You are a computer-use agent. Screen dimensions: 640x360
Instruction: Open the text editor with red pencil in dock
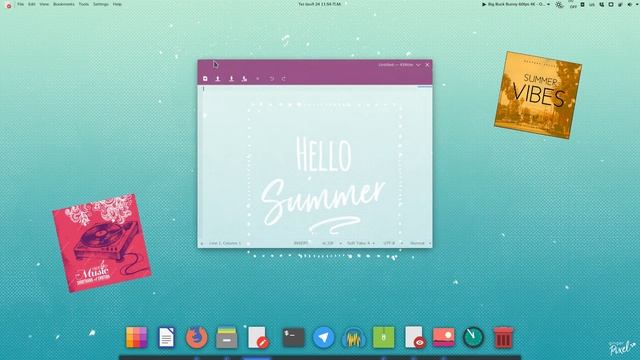click(258, 337)
